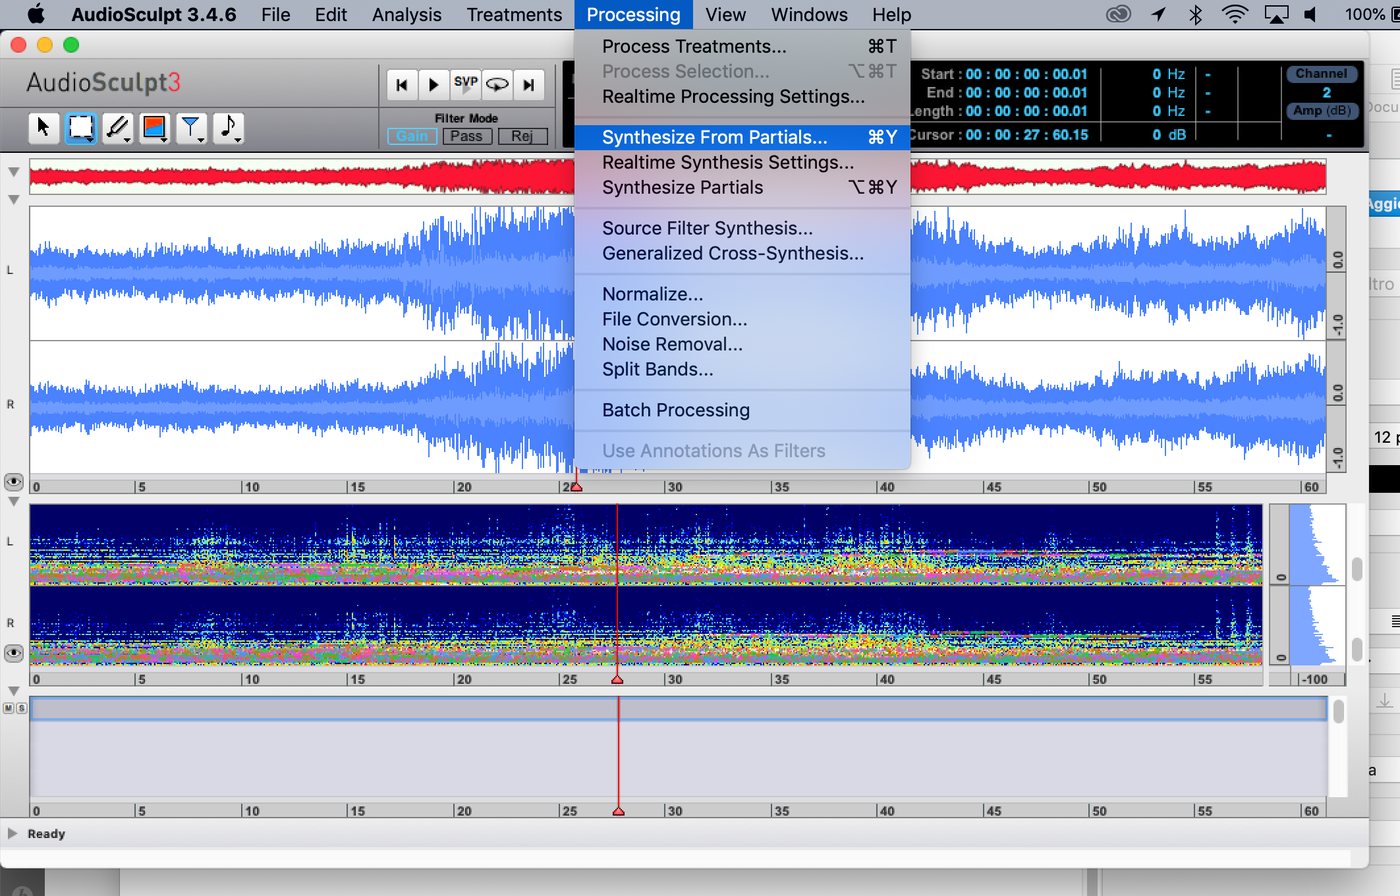Open Realtime Processing Settings
This screenshot has height=896, width=1400.
(742, 96)
